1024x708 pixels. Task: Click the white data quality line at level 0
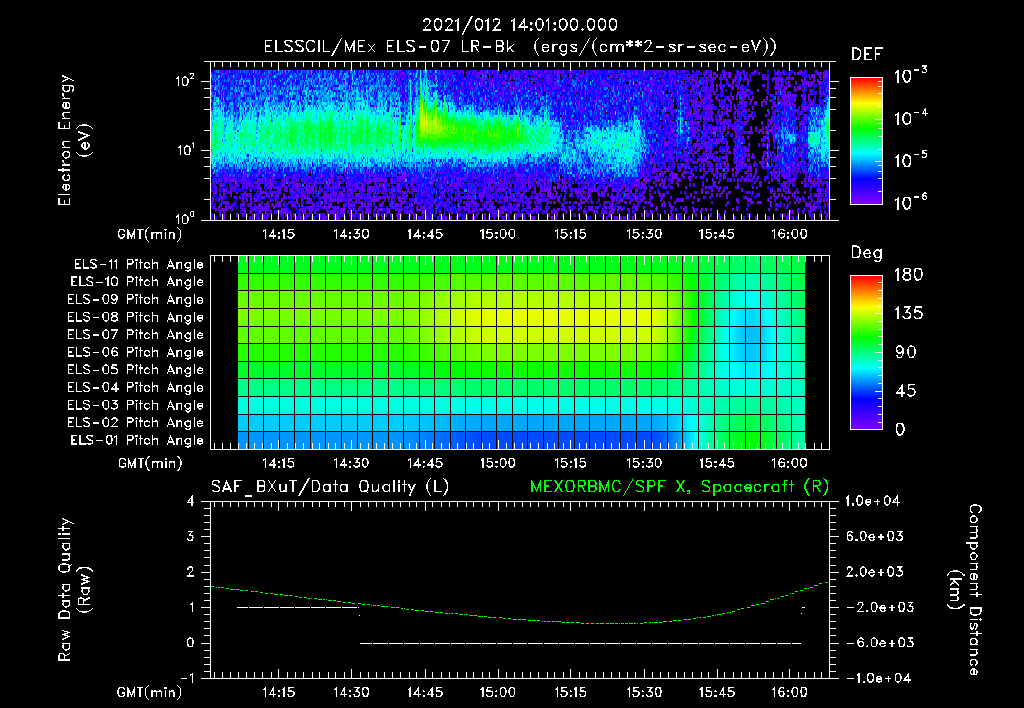[x=581, y=643]
